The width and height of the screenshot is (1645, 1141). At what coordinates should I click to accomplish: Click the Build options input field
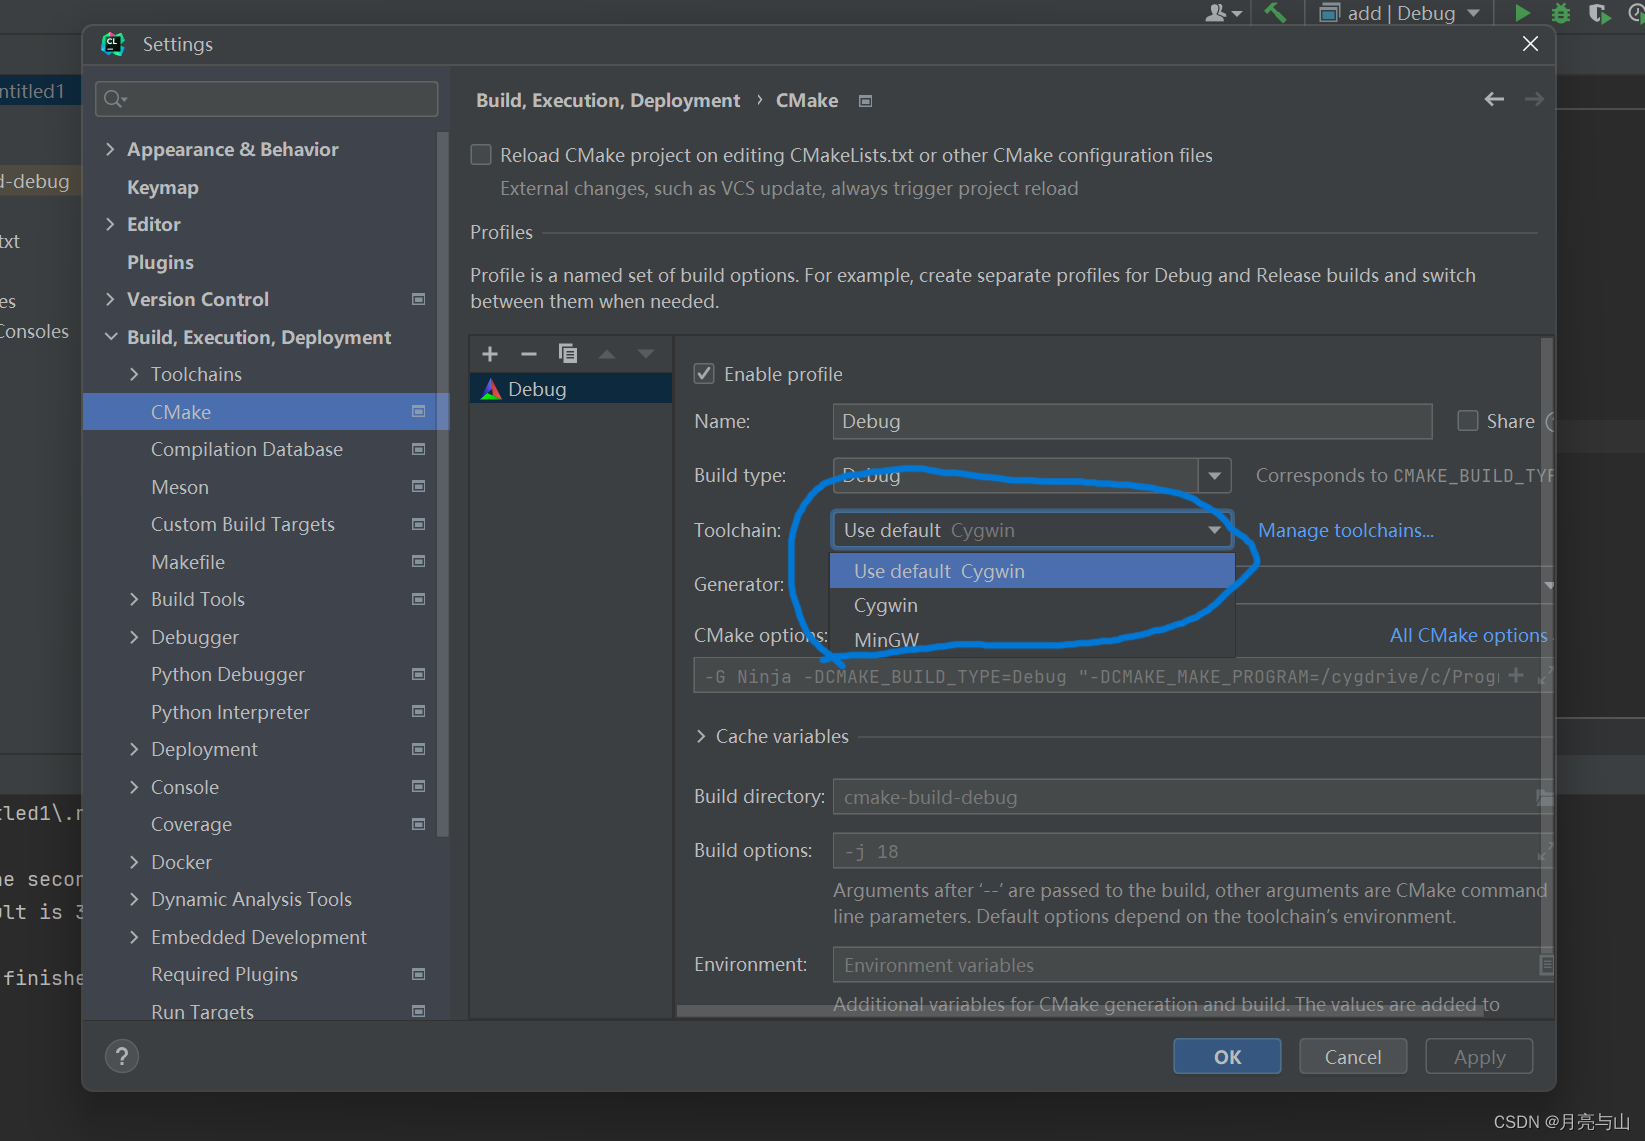point(1192,851)
